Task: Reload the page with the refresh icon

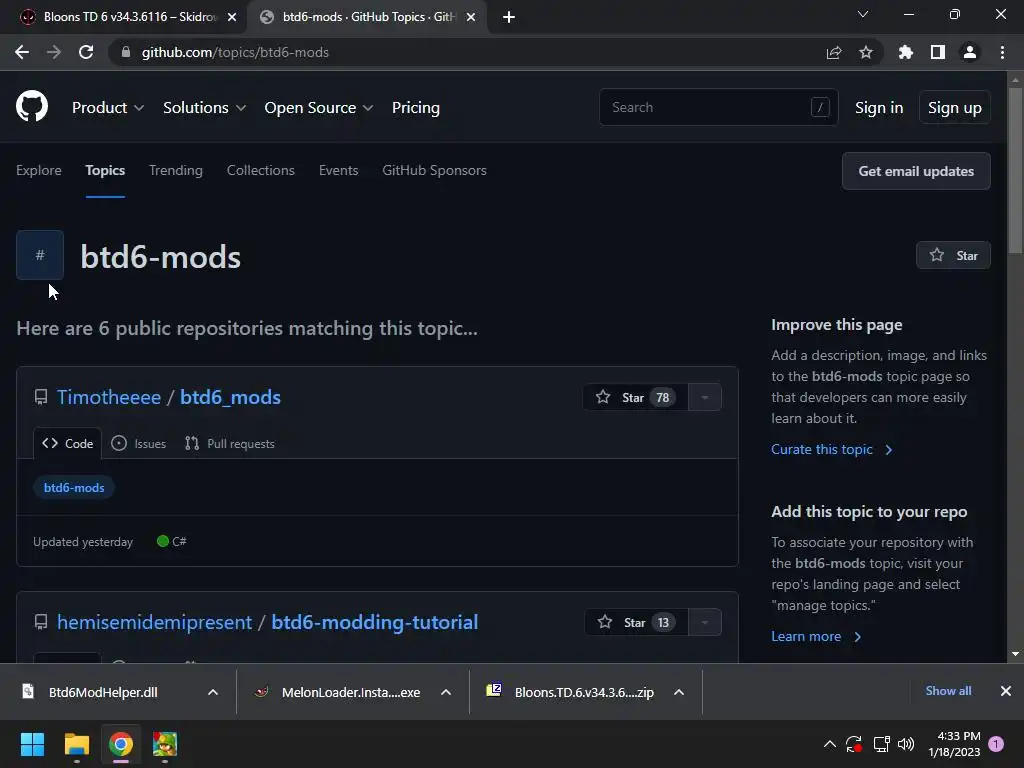Action: click(86, 52)
